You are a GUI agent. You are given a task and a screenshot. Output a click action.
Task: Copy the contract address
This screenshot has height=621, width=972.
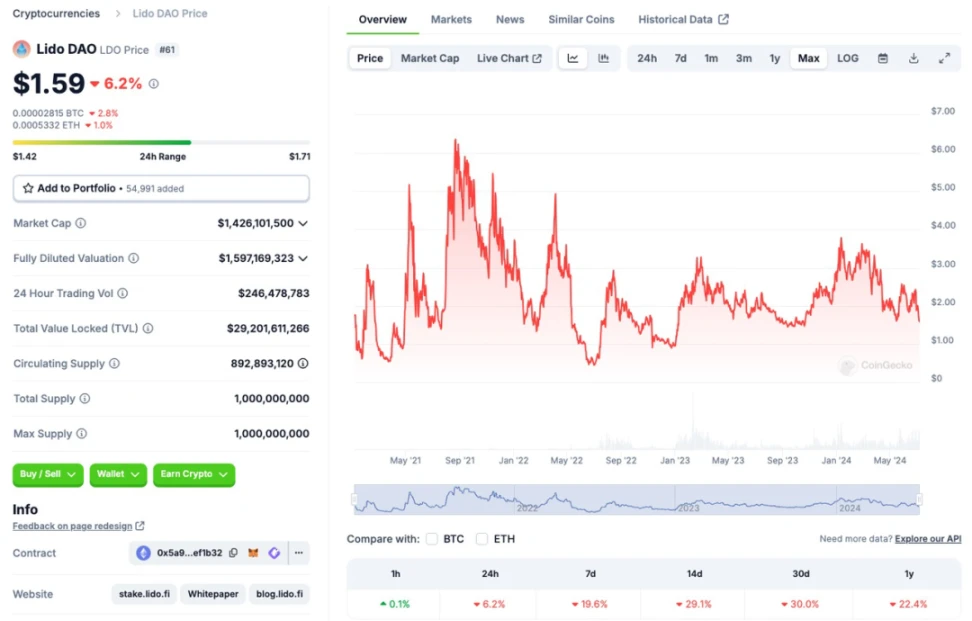(x=233, y=553)
